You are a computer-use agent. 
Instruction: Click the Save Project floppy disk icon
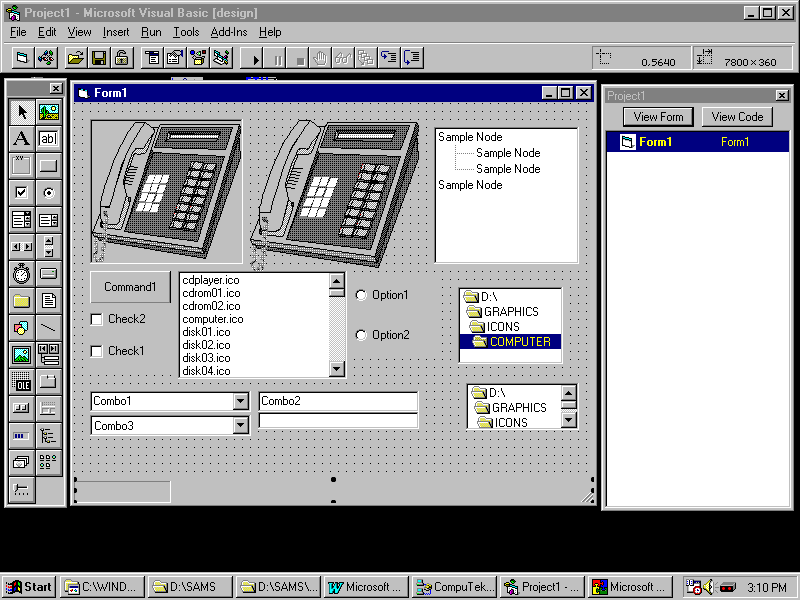(99, 58)
